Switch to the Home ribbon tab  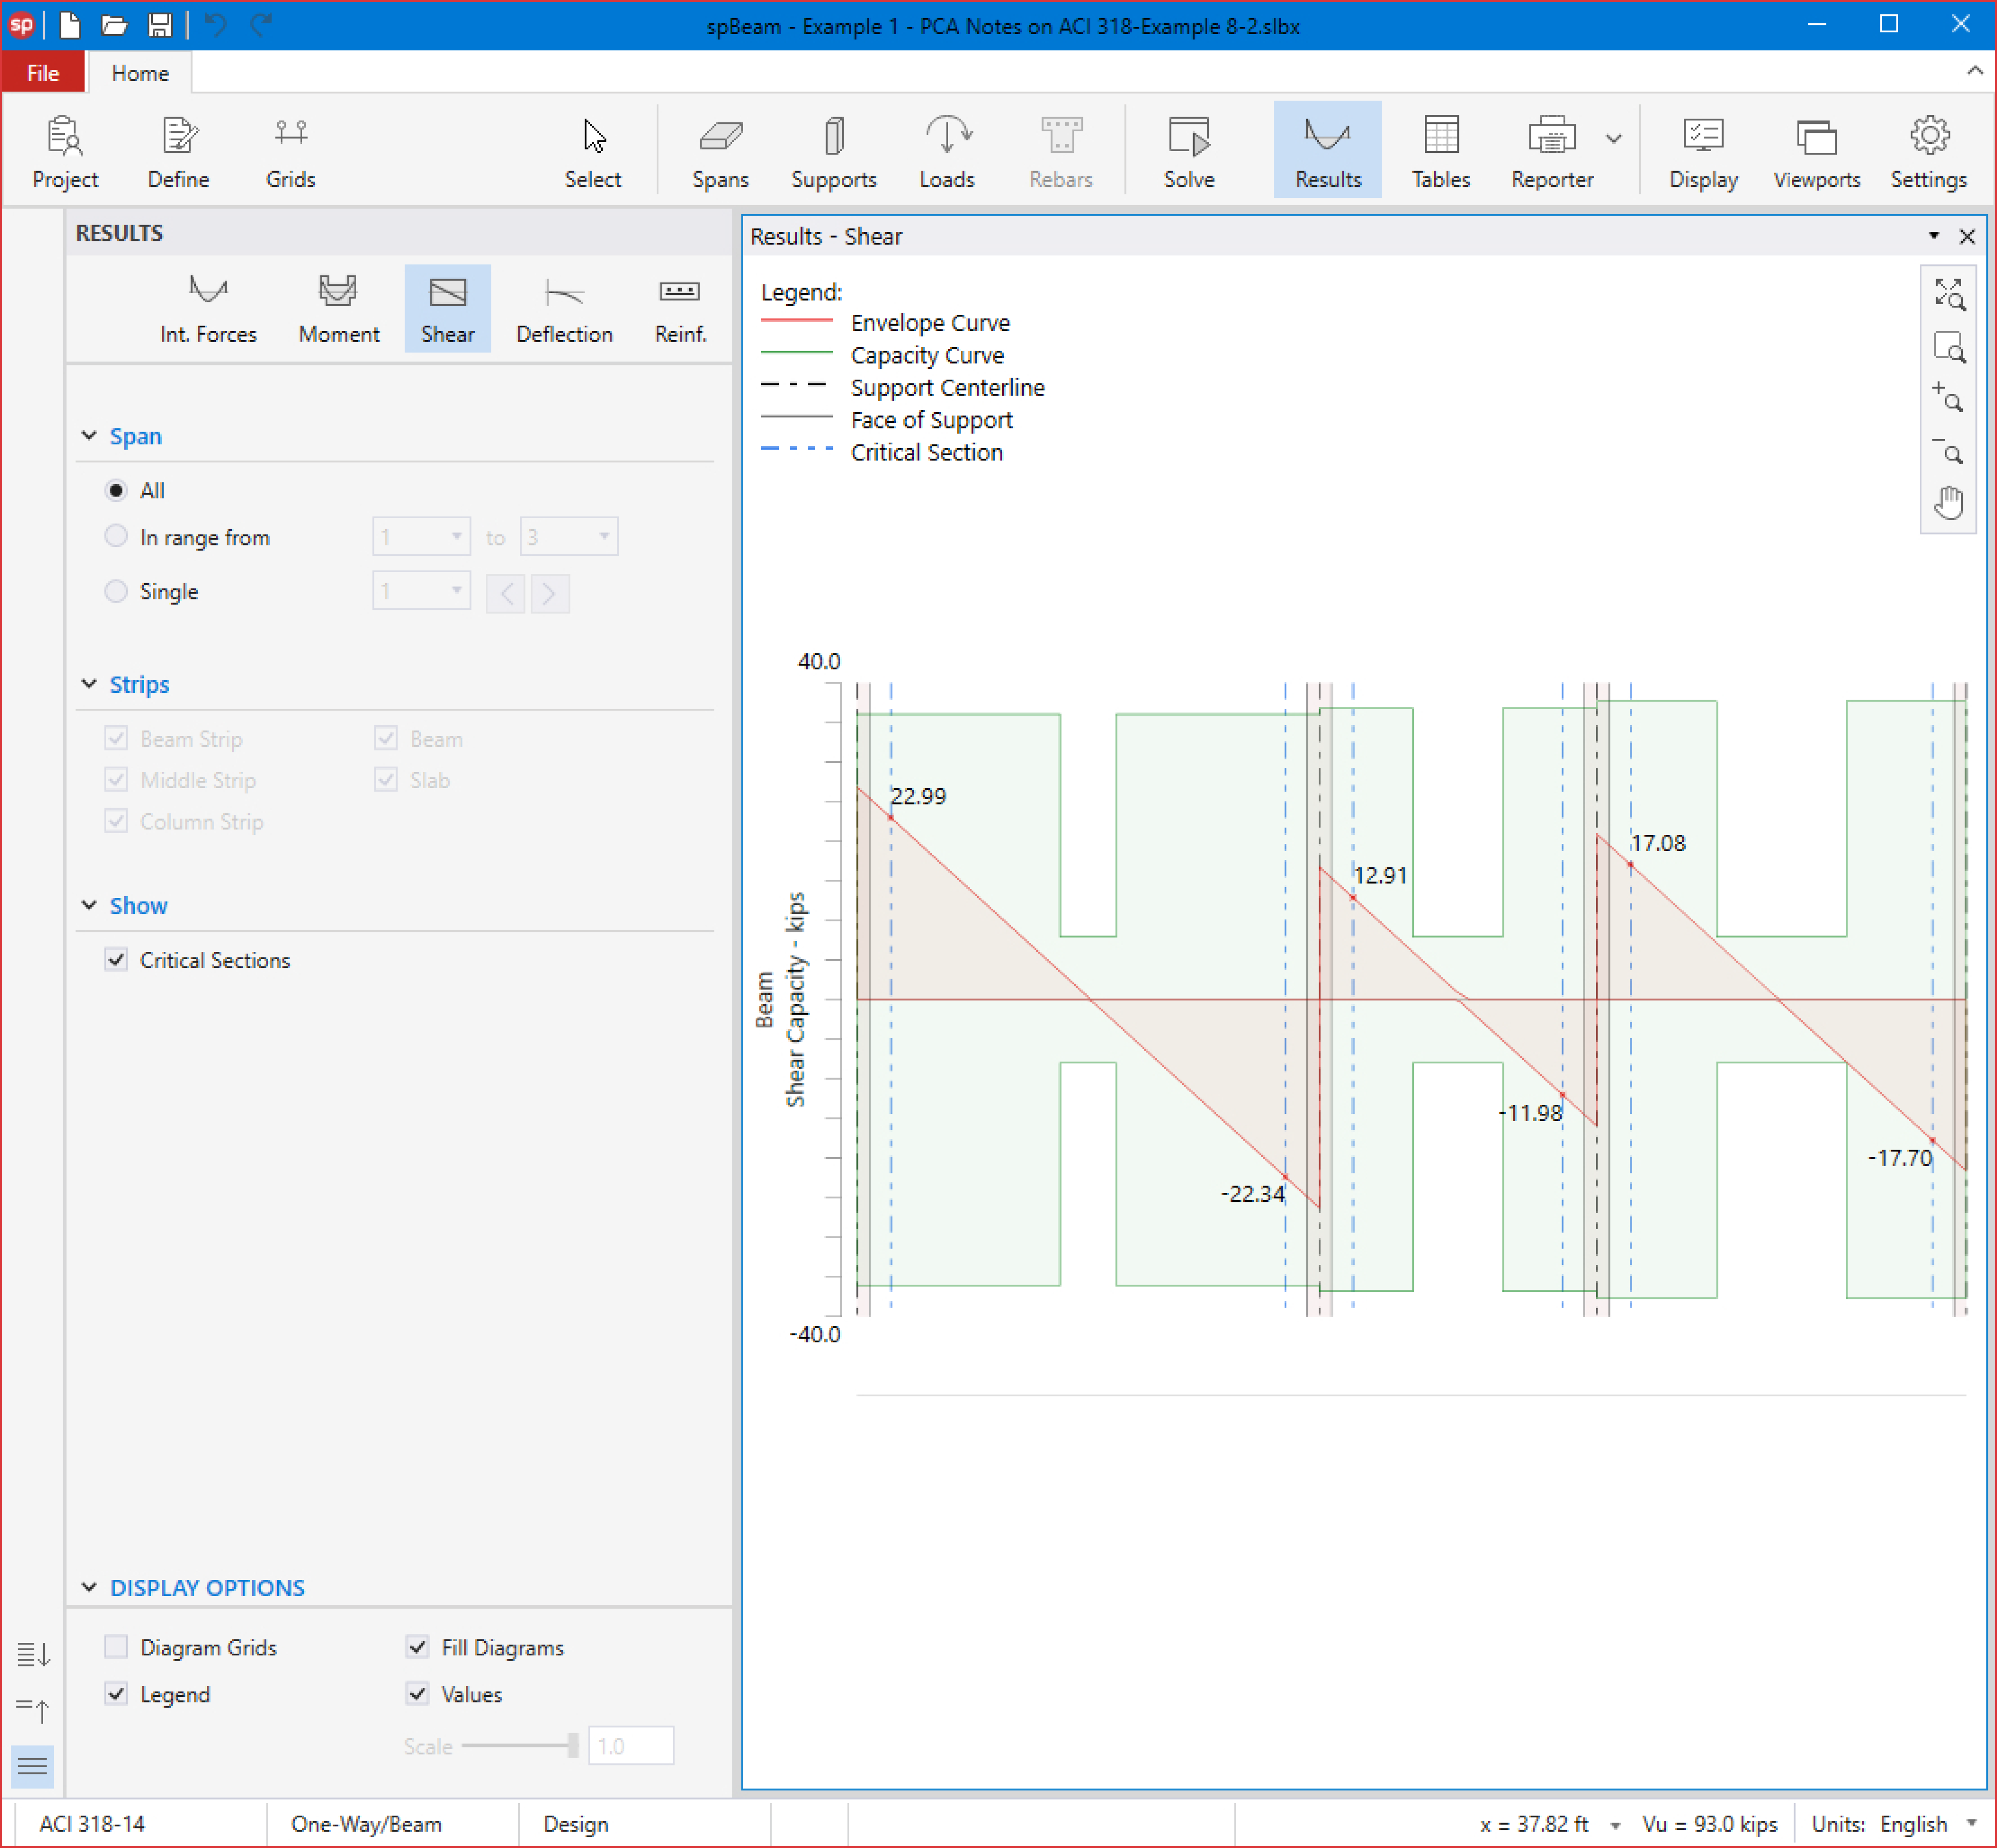click(140, 73)
